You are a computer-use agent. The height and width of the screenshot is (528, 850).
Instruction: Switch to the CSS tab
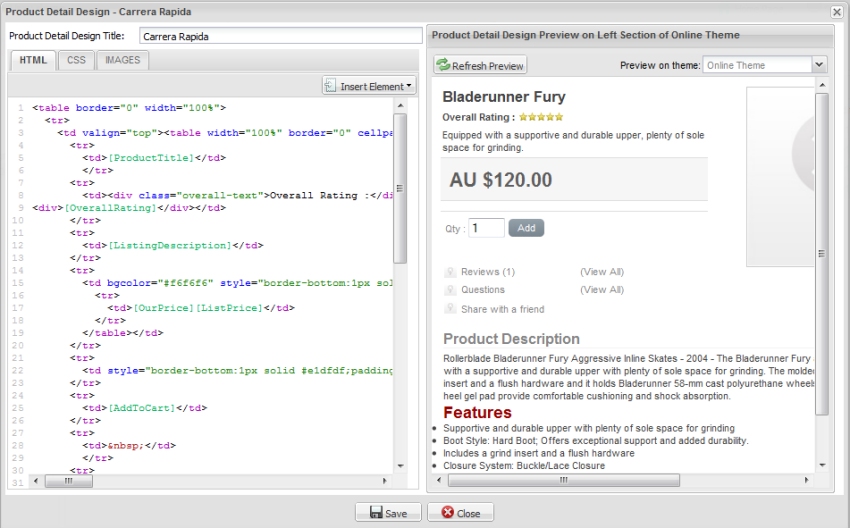76,60
